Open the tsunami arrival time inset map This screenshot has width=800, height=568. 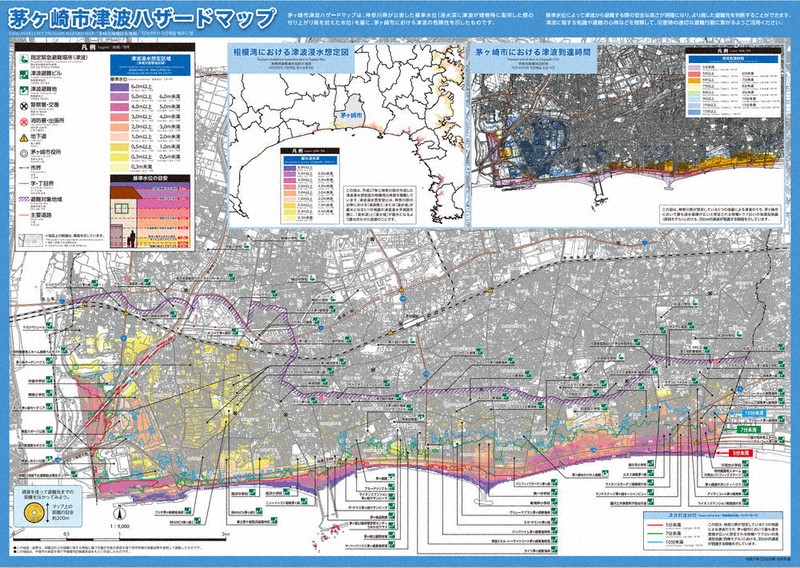[x=628, y=136]
